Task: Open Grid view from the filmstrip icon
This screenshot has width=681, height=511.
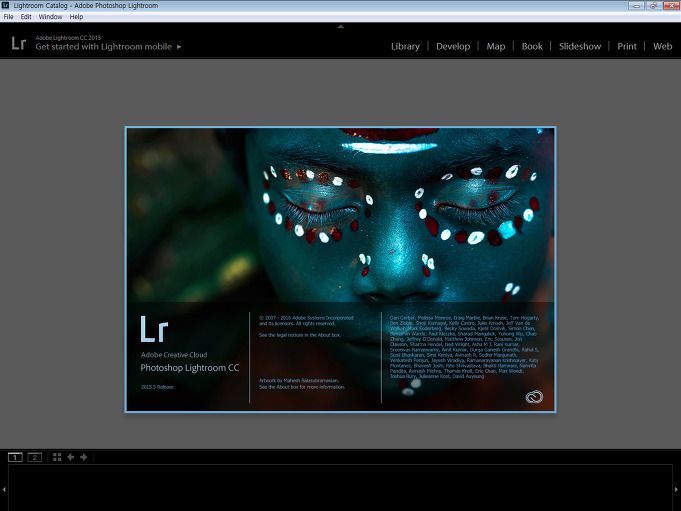Action: click(57, 457)
